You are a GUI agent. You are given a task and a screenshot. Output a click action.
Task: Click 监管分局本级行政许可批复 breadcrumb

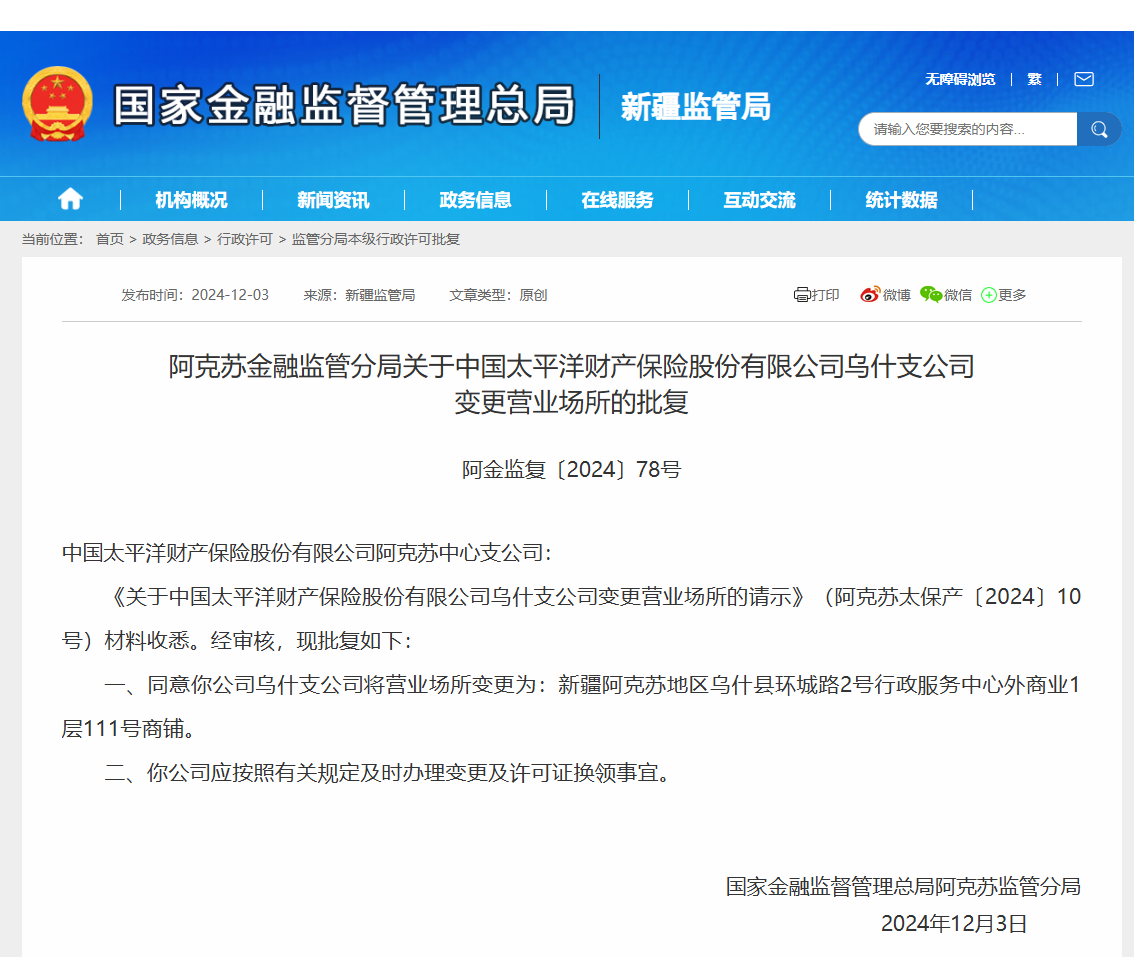click(x=375, y=239)
